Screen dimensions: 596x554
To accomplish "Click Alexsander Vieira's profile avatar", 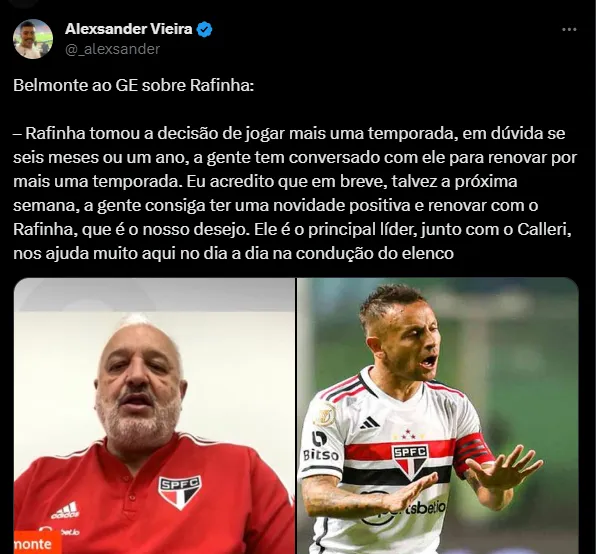I will [x=33, y=39].
